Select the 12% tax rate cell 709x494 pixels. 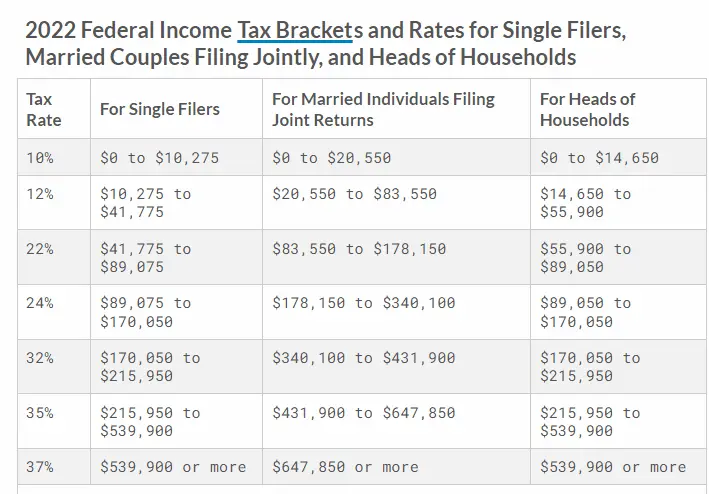pos(41,193)
